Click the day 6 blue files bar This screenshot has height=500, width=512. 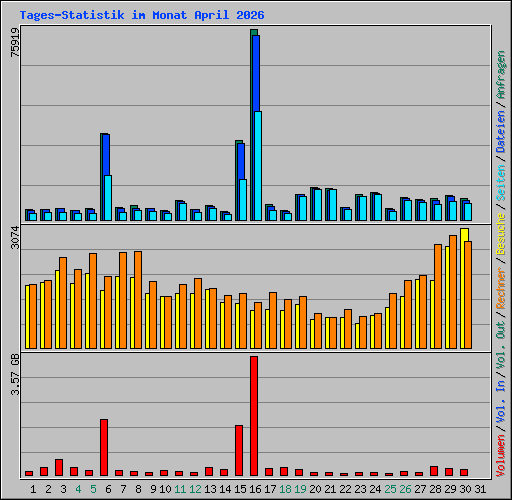click(106, 155)
